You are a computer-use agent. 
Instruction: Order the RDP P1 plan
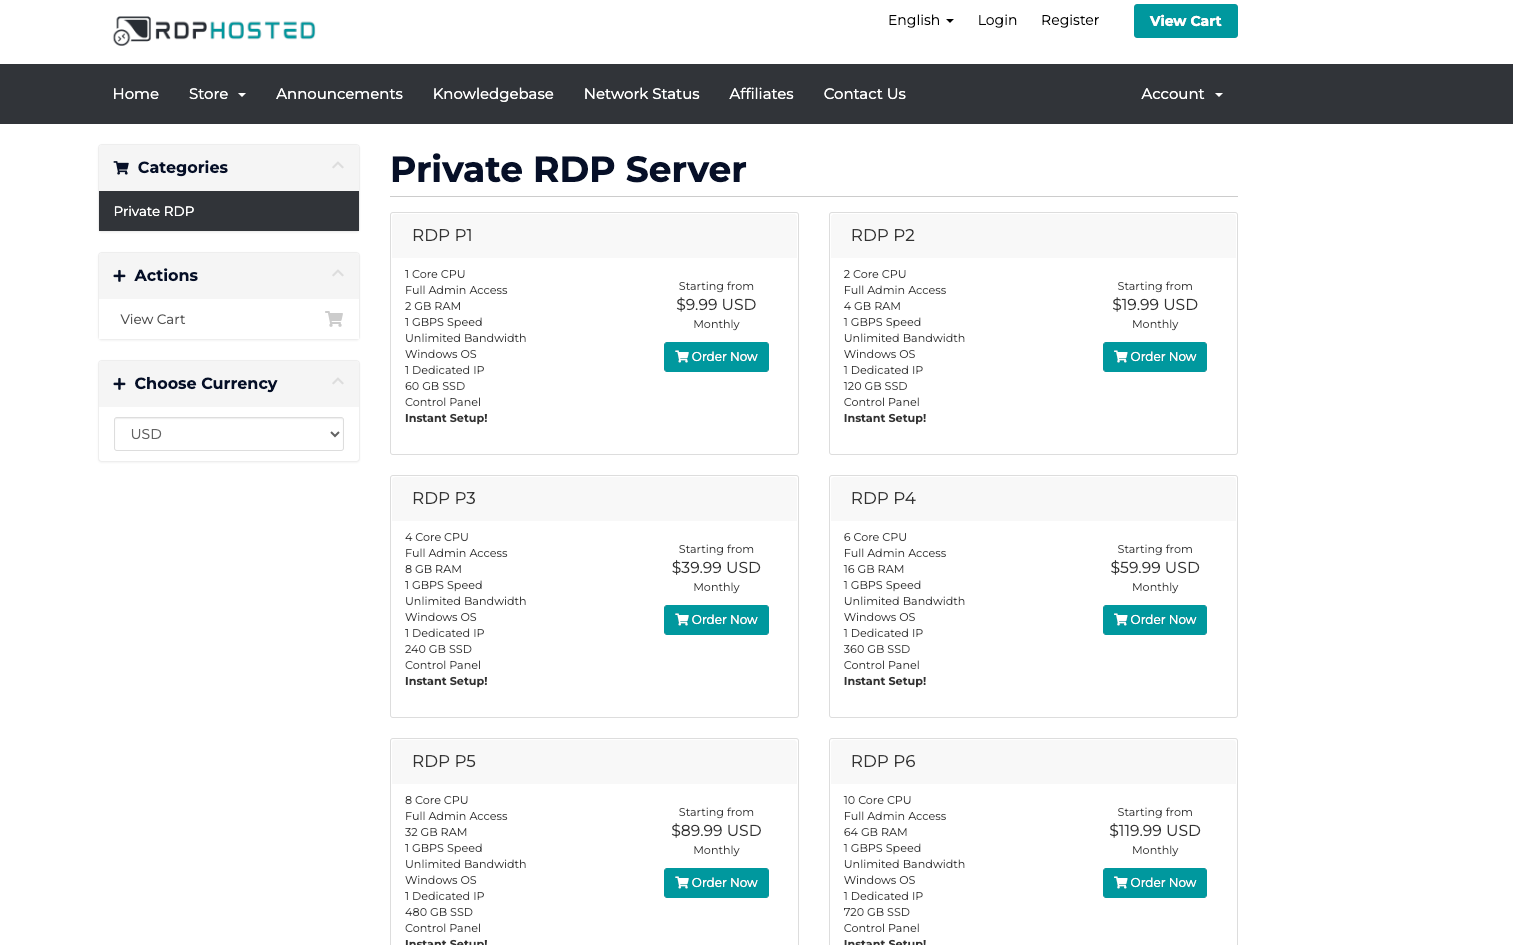(716, 357)
